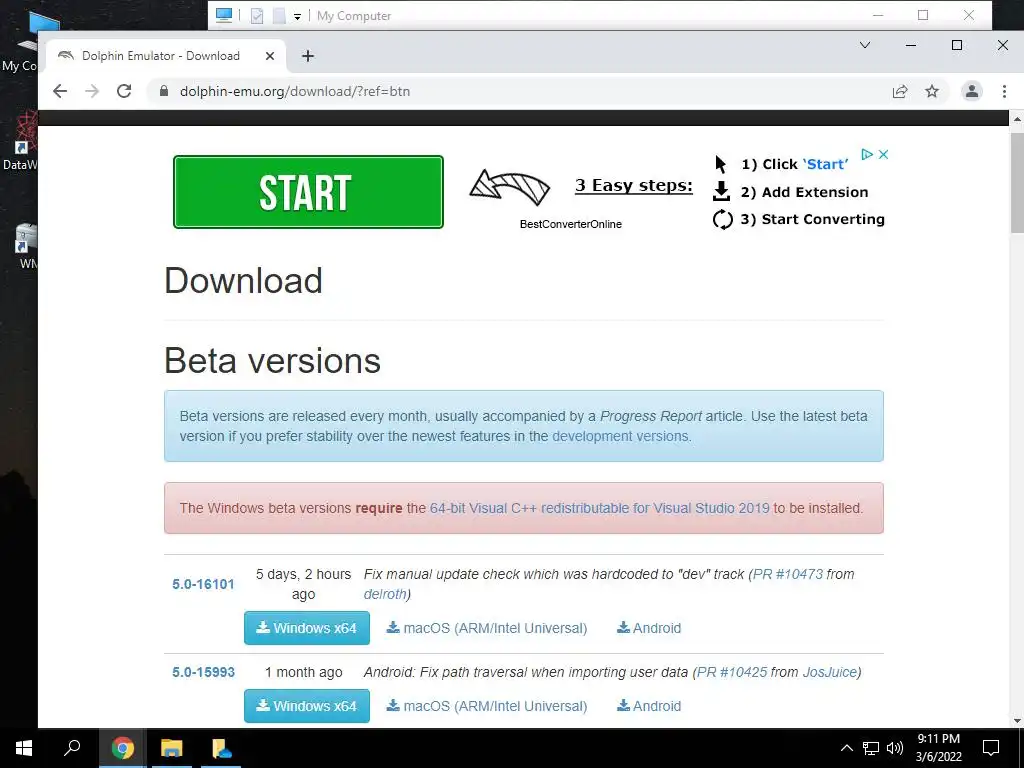The width and height of the screenshot is (1024, 768).
Task: Close the ad with the X icon
Action: point(884,155)
